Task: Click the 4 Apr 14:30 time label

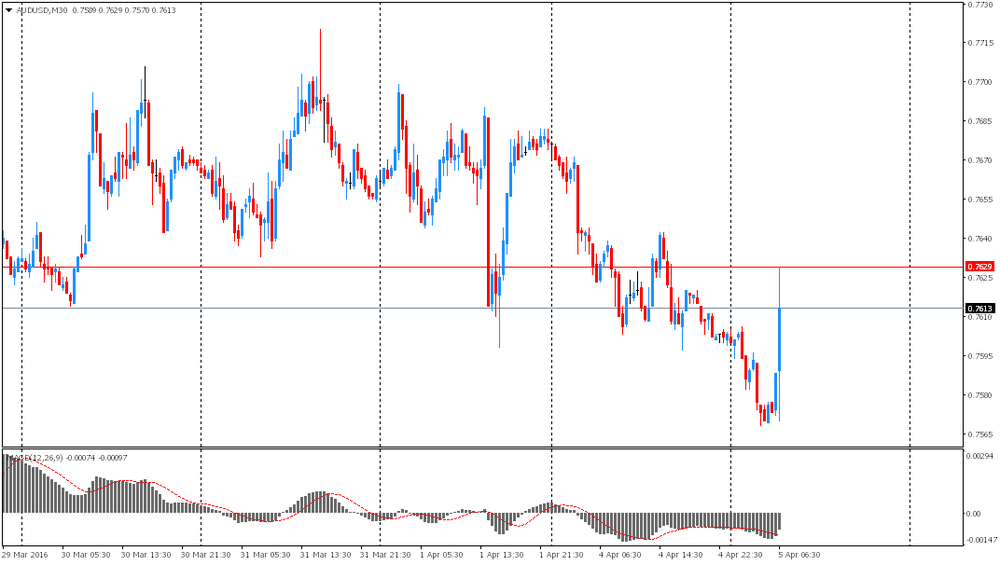Action: pyautogui.click(x=680, y=555)
